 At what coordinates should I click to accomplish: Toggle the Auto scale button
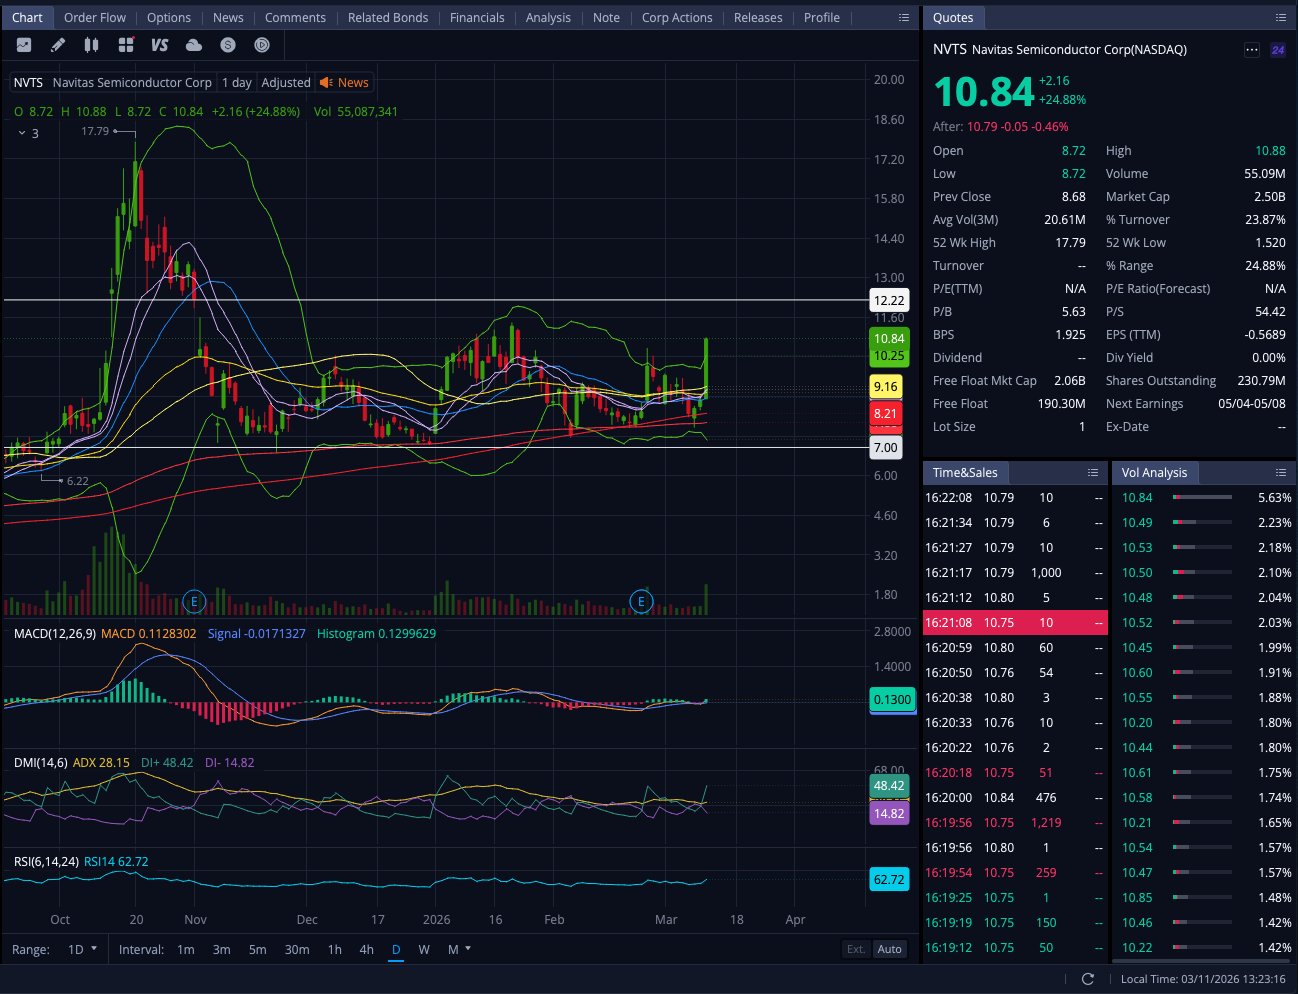889,949
